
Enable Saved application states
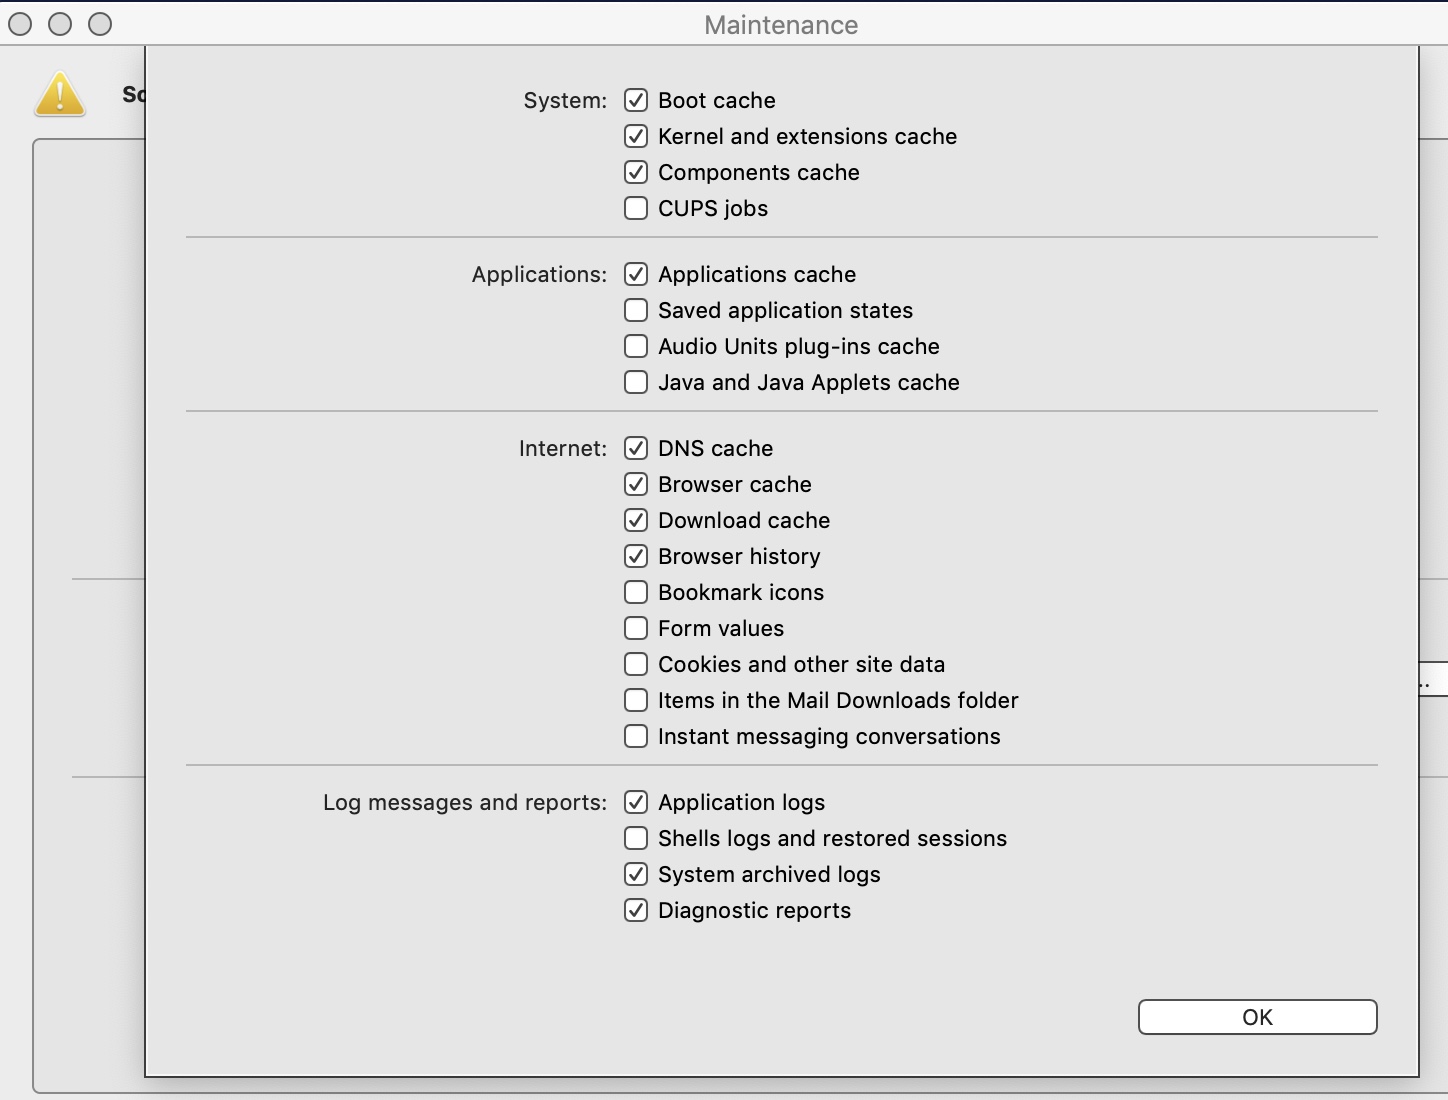[x=636, y=310]
